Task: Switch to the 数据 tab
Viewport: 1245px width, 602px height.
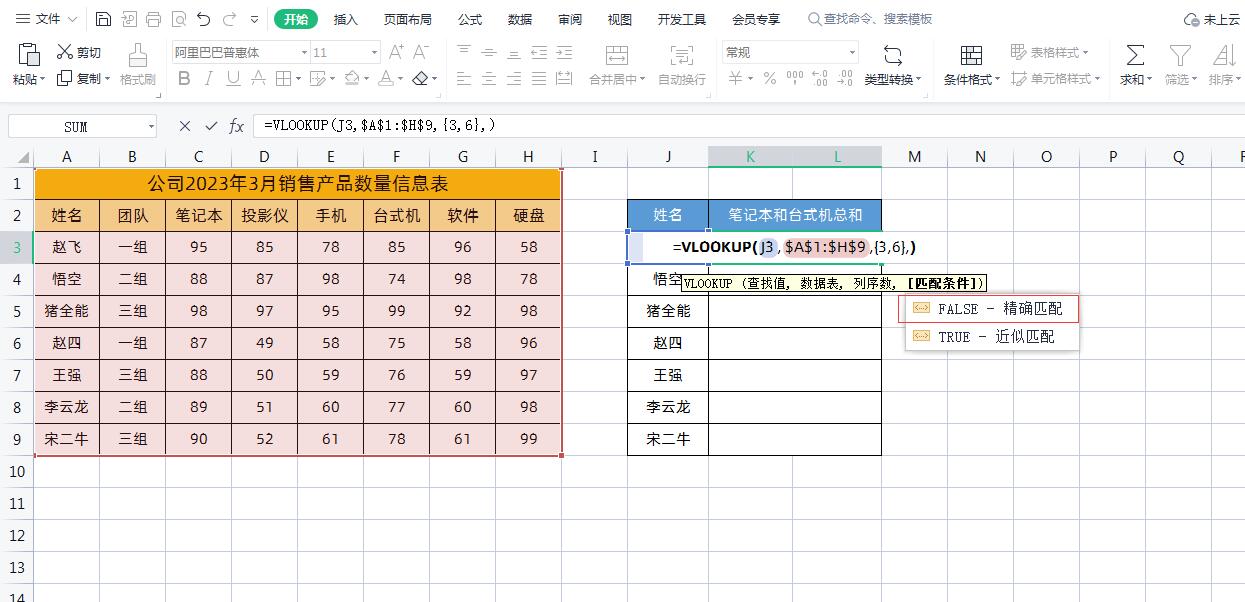Action: click(520, 19)
